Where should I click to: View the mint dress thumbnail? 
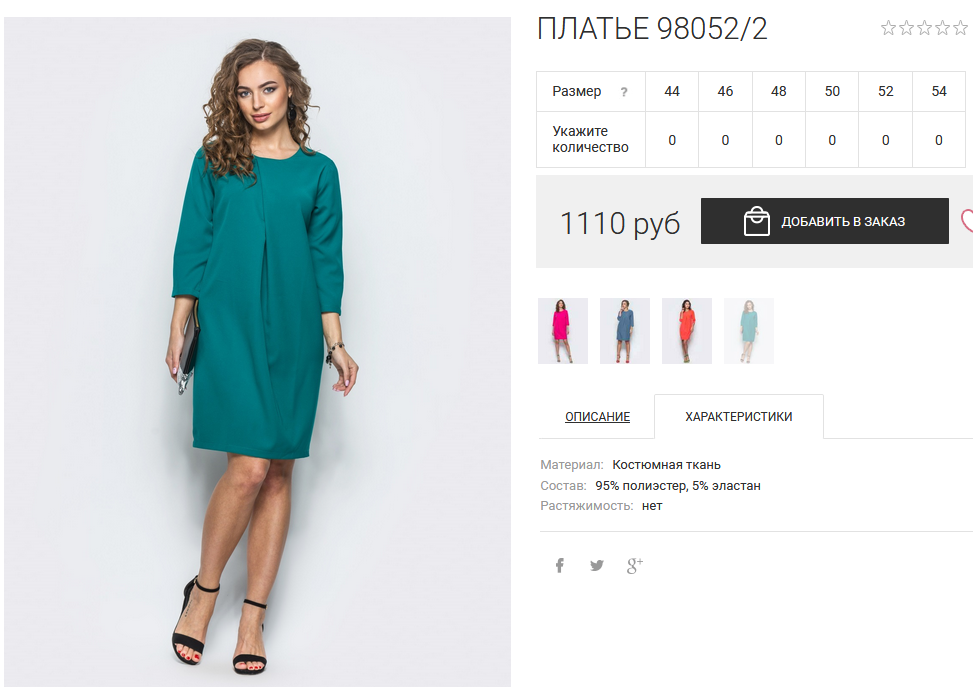tap(749, 331)
